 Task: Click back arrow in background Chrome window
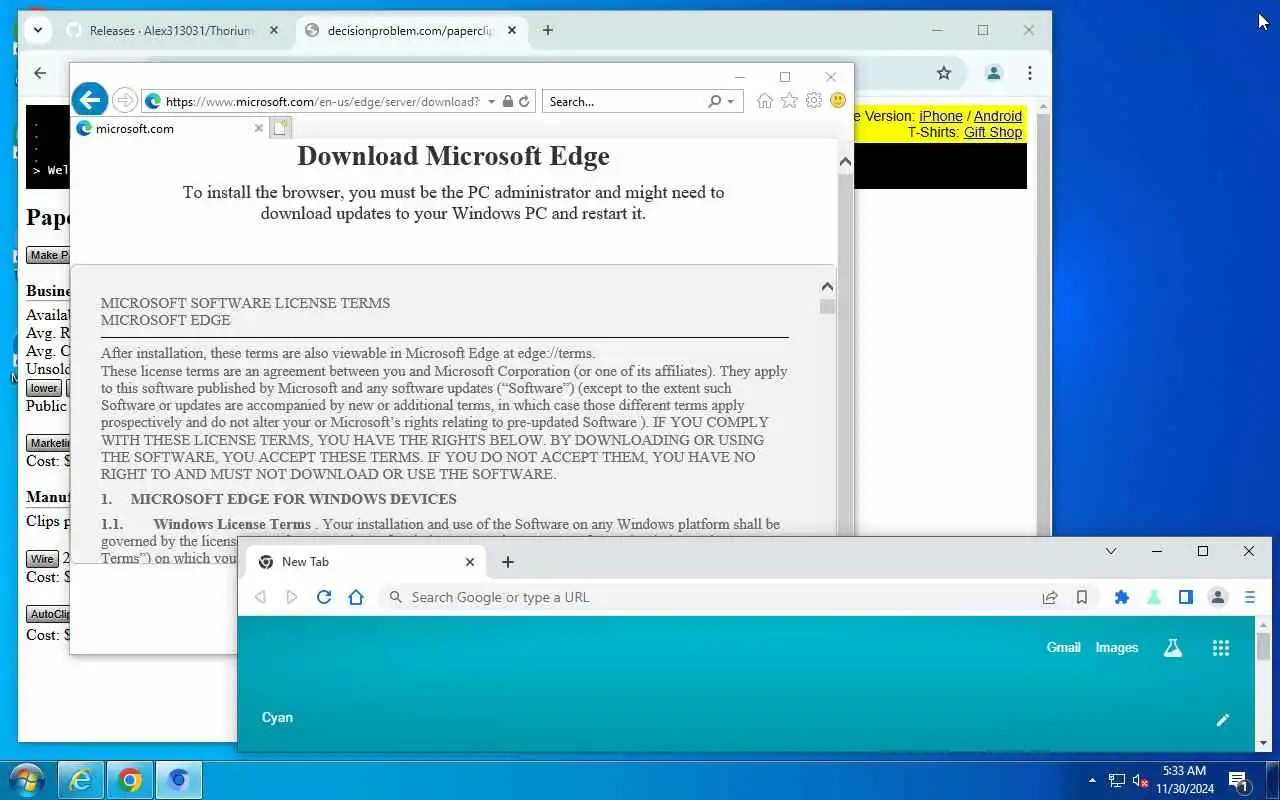pos(40,72)
